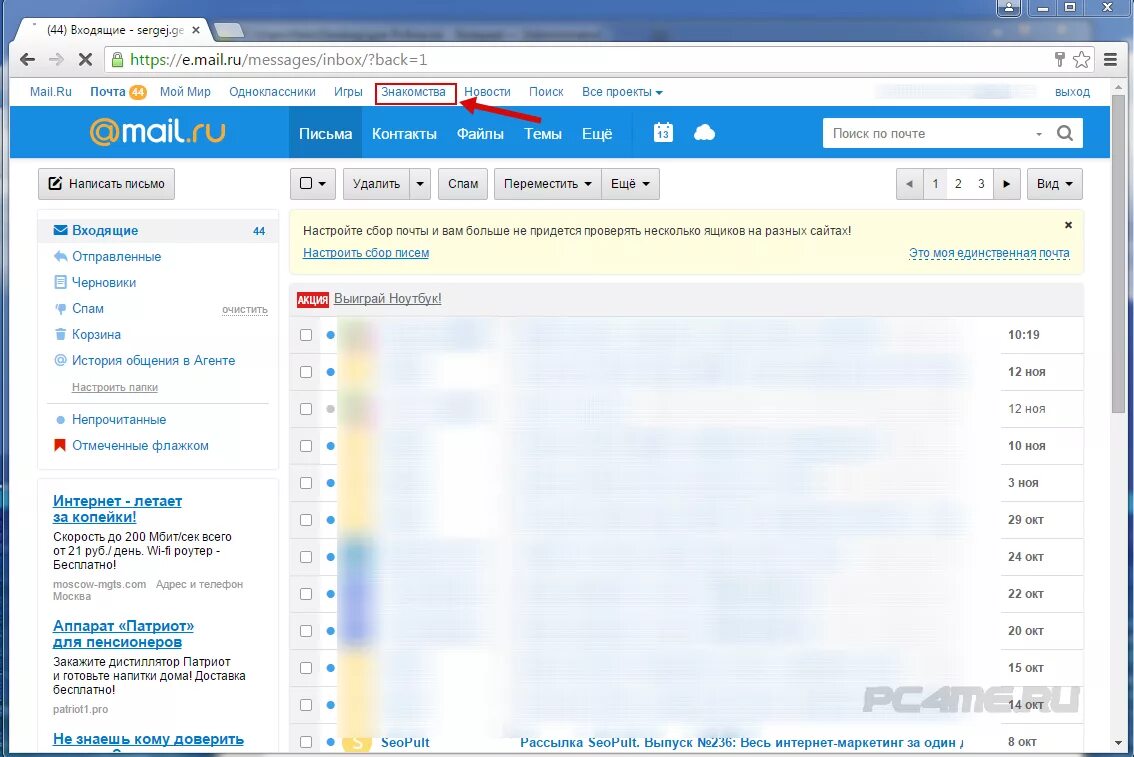1134x757 pixels.
Task: Tick checkbox for 3 ноя message
Action: [306, 483]
